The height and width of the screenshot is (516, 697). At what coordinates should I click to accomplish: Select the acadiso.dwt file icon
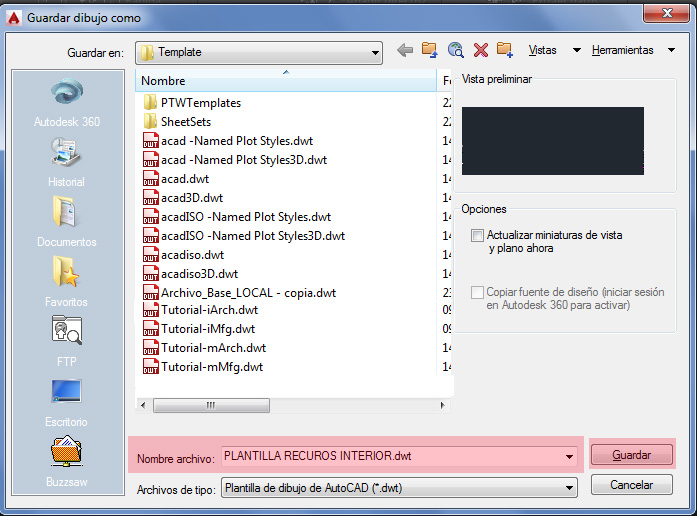pos(150,255)
